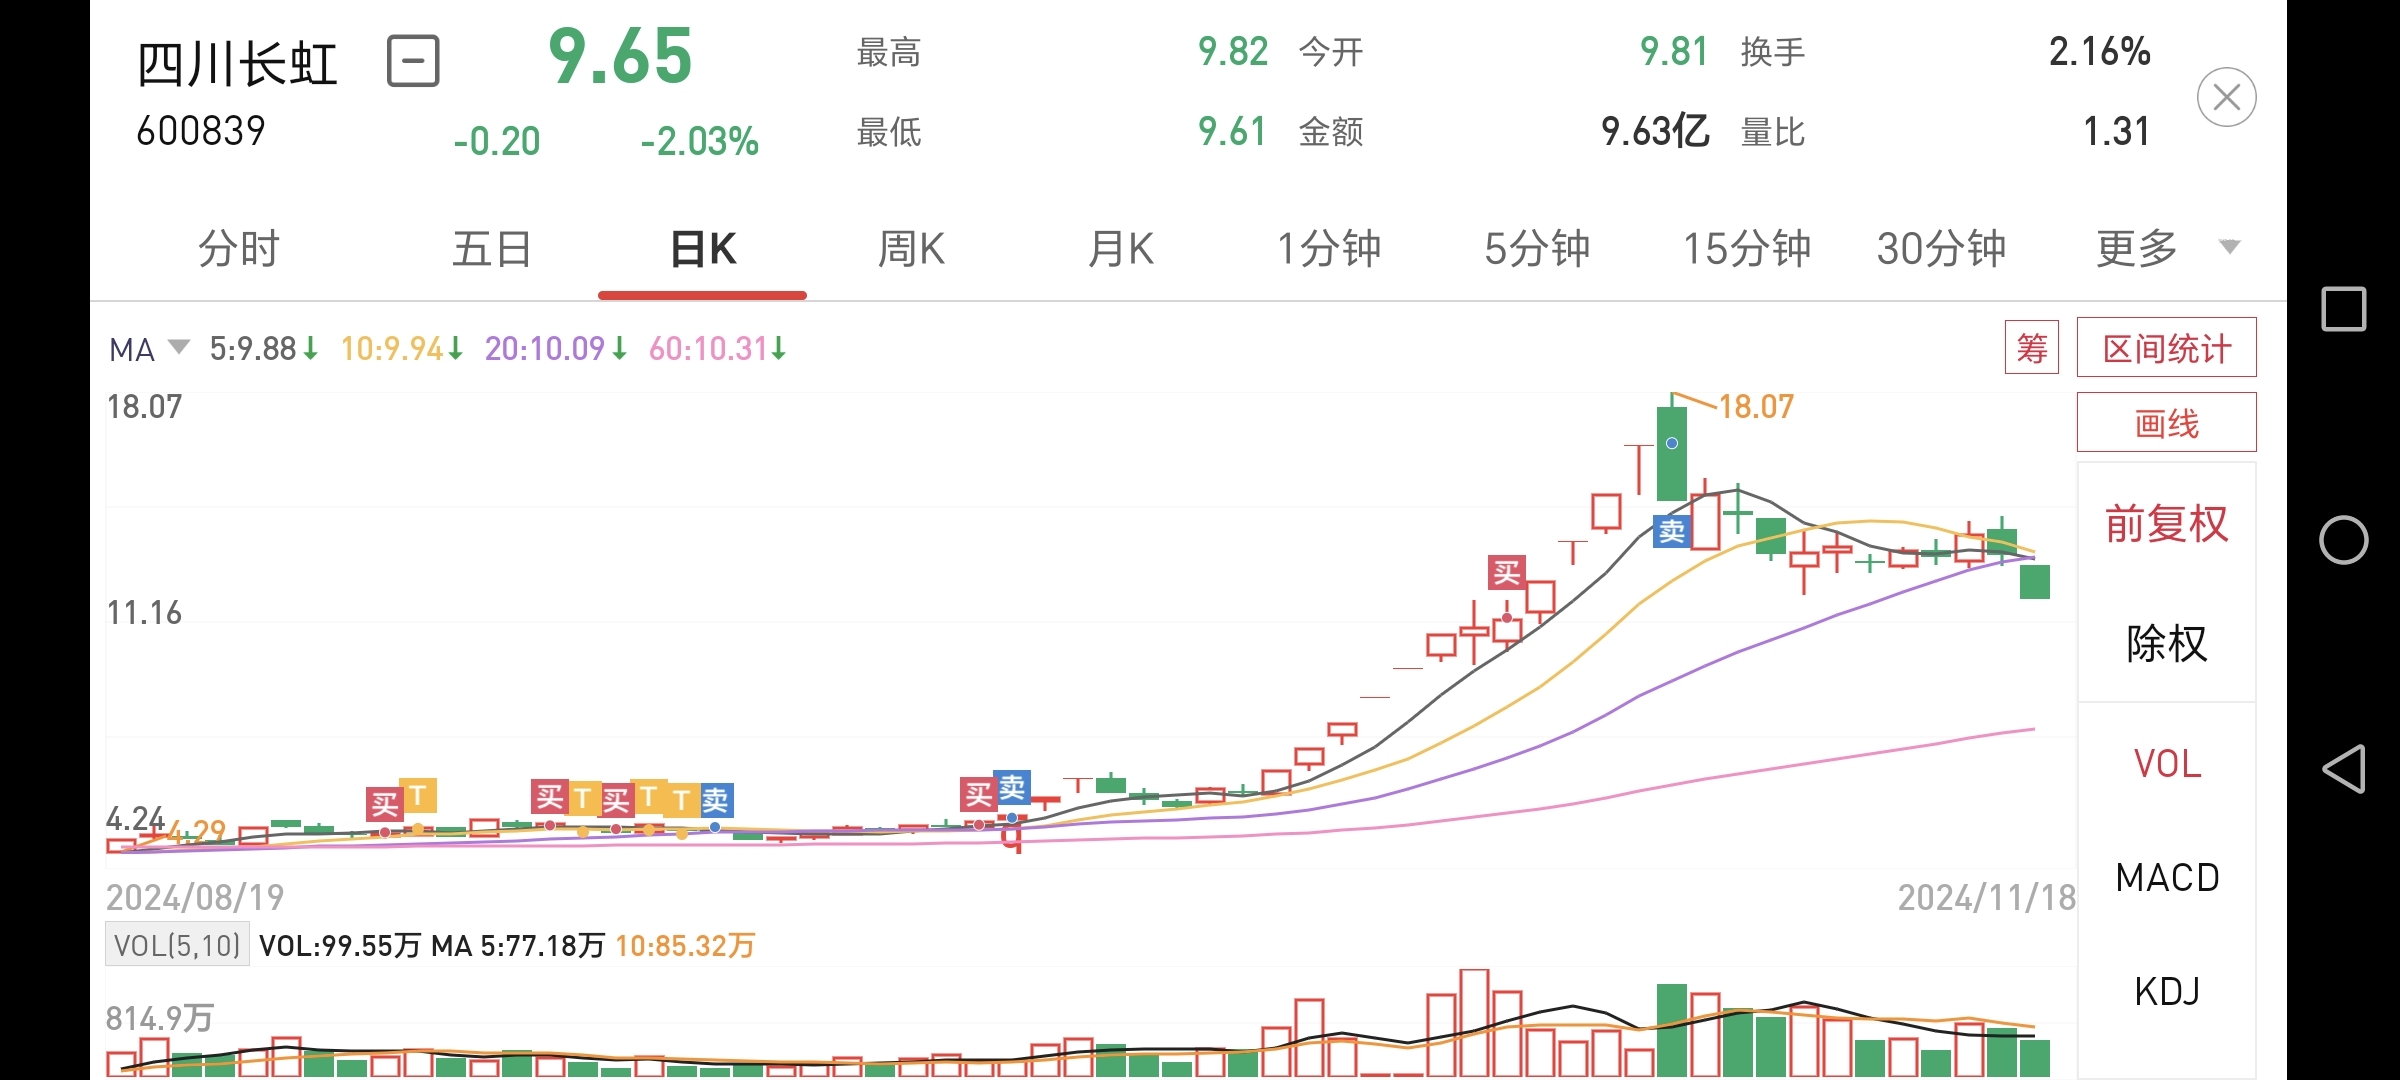
Task: Open the 筹 chip distribution icon
Action: point(2031,348)
